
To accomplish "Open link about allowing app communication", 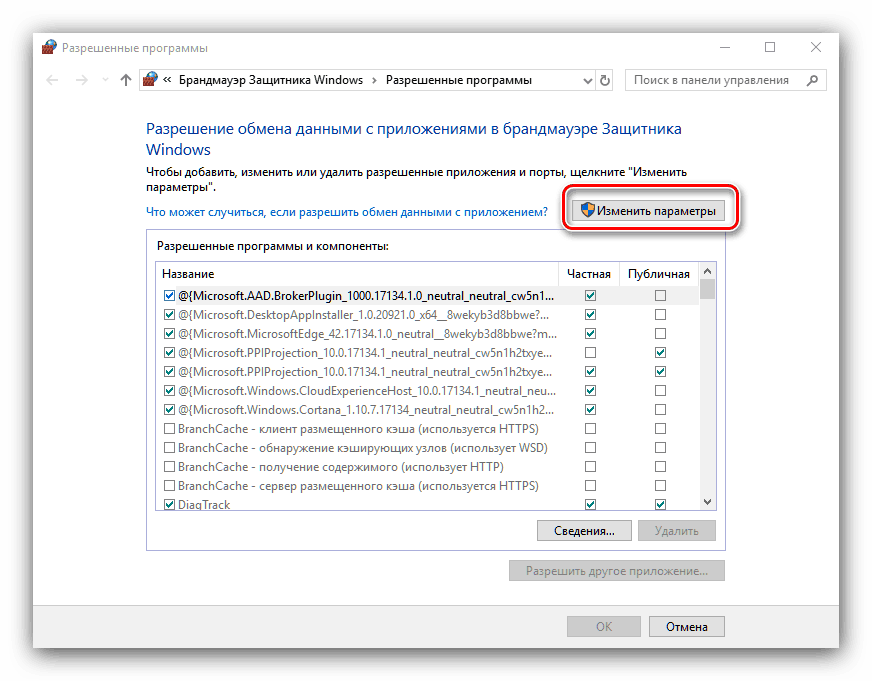I will [x=346, y=212].
